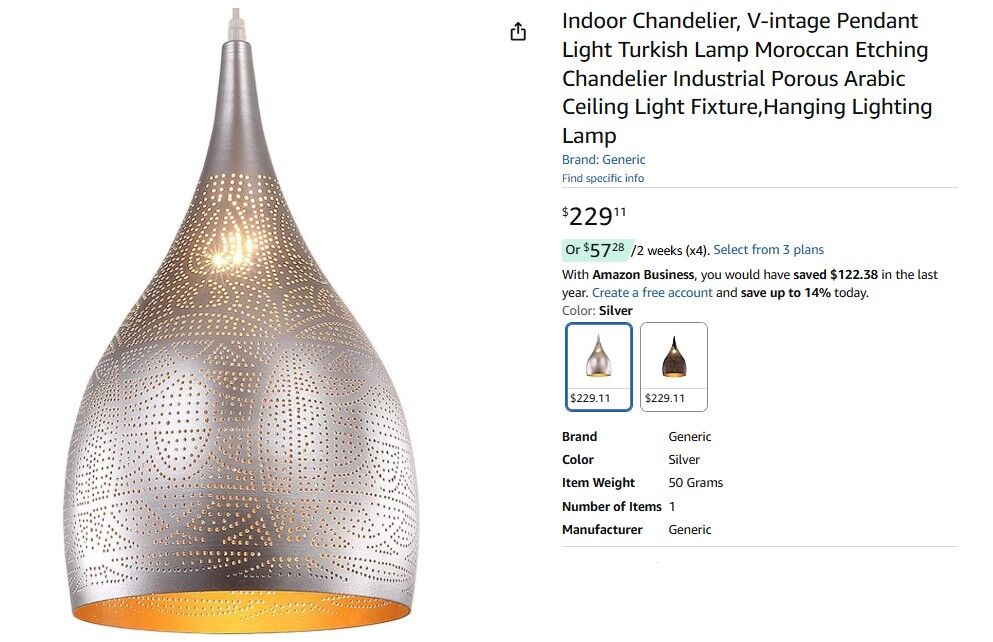Click the Manufacturer row's Generic value
The width and height of the screenshot is (993, 642).
[x=690, y=530]
